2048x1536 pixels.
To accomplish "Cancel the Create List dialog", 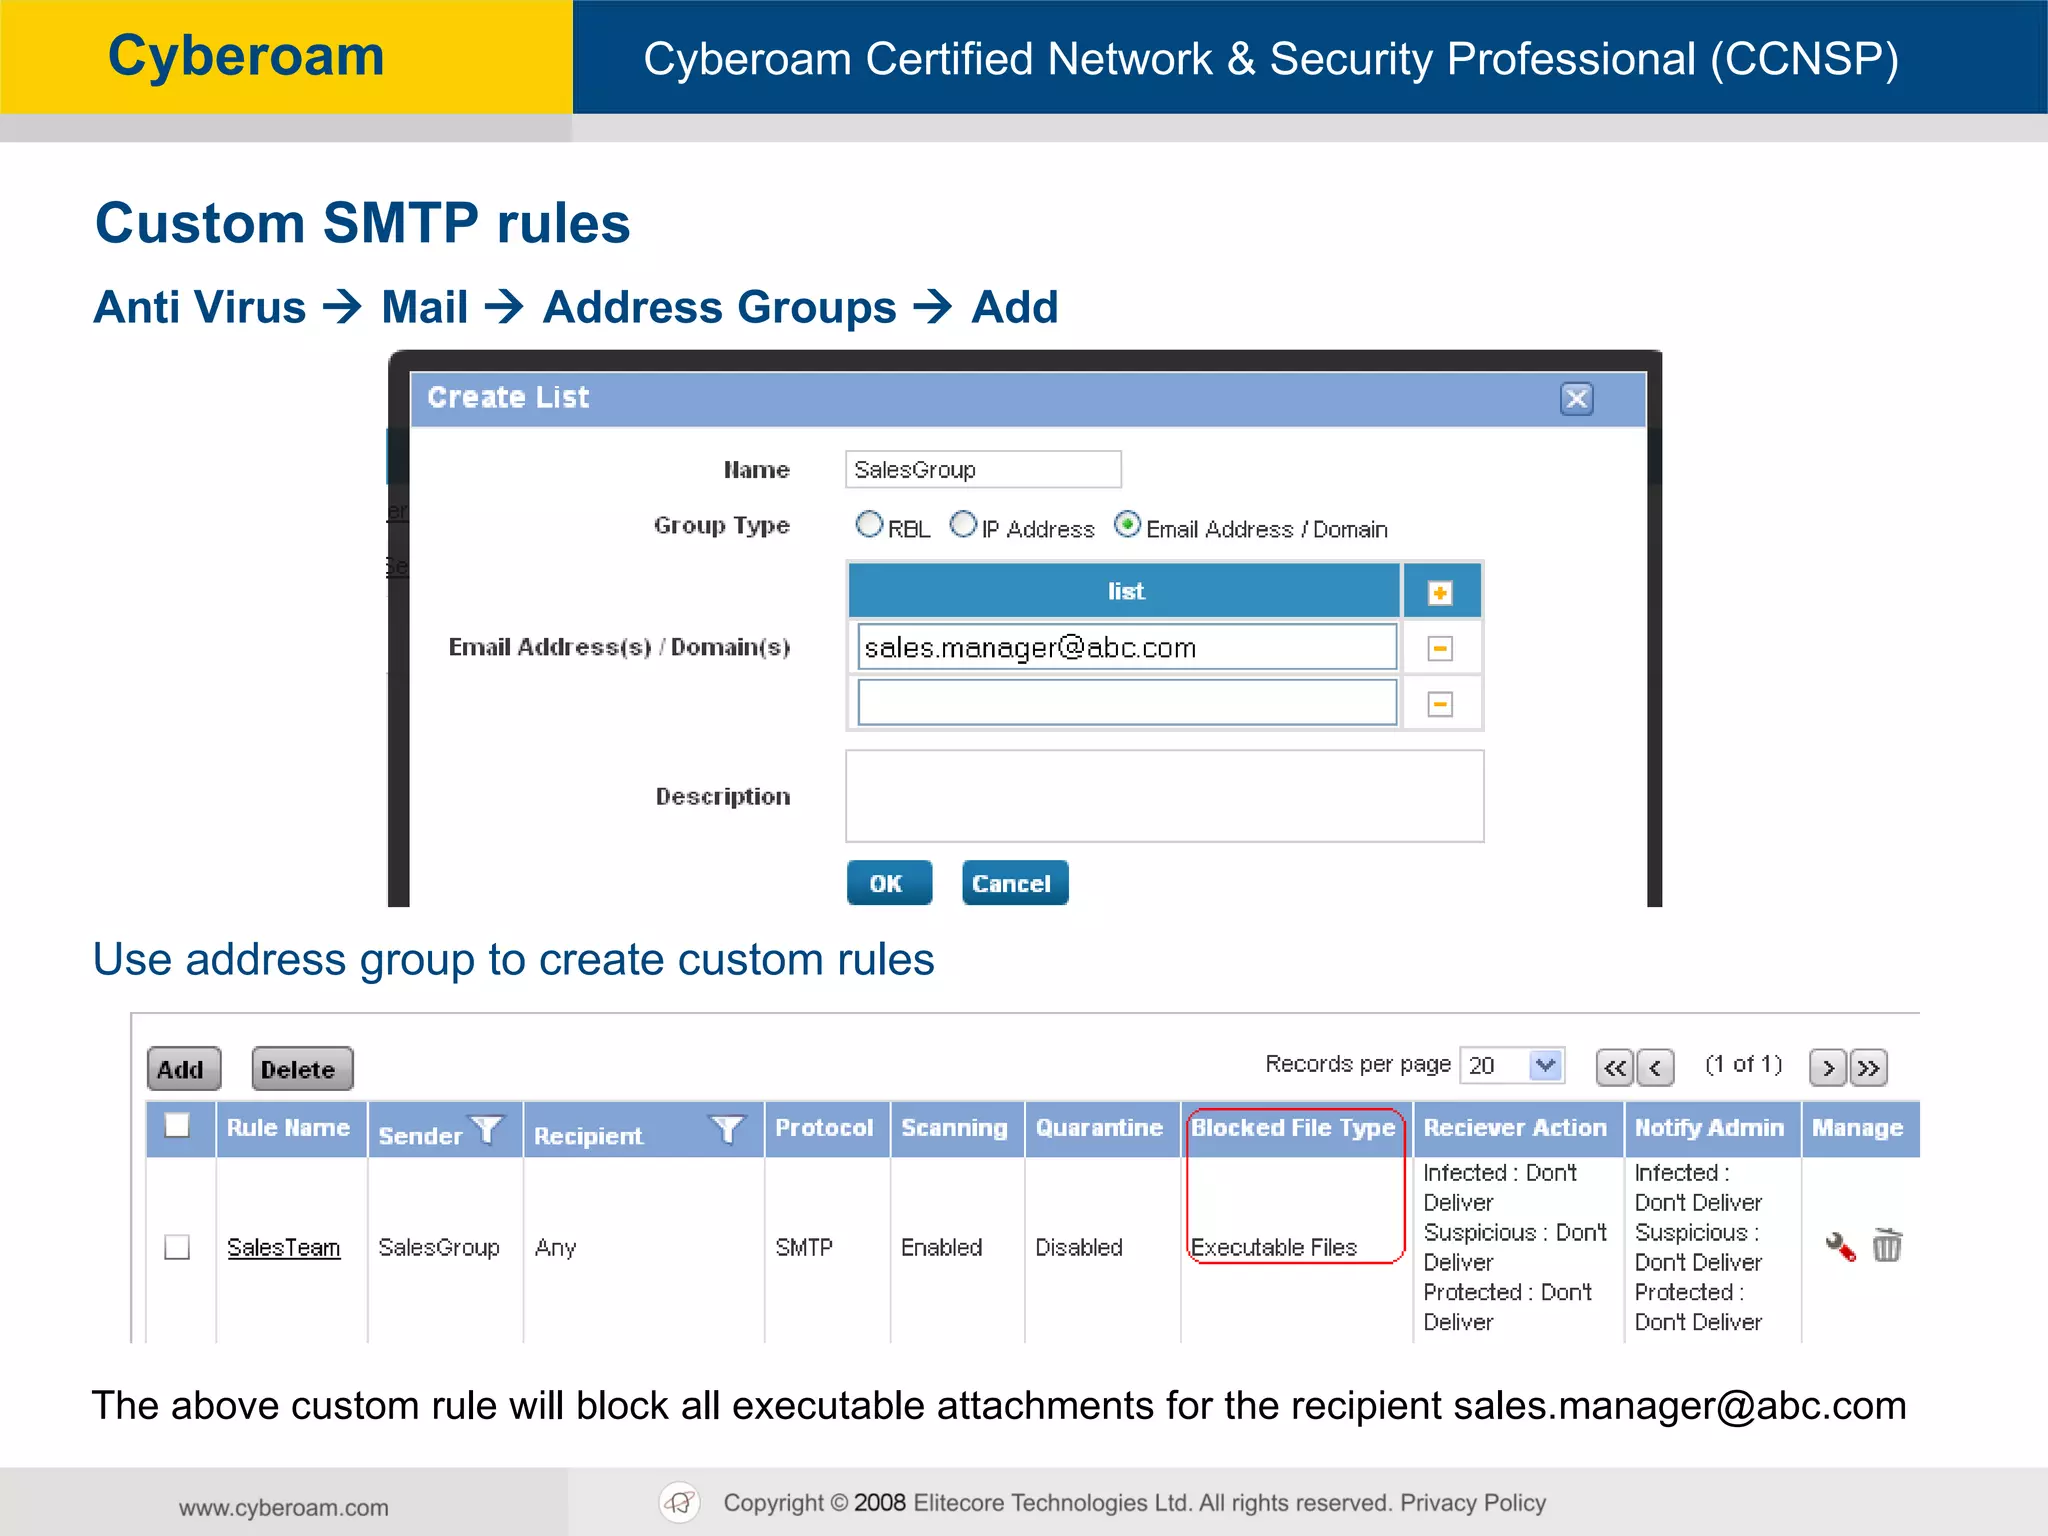I will (x=1015, y=883).
